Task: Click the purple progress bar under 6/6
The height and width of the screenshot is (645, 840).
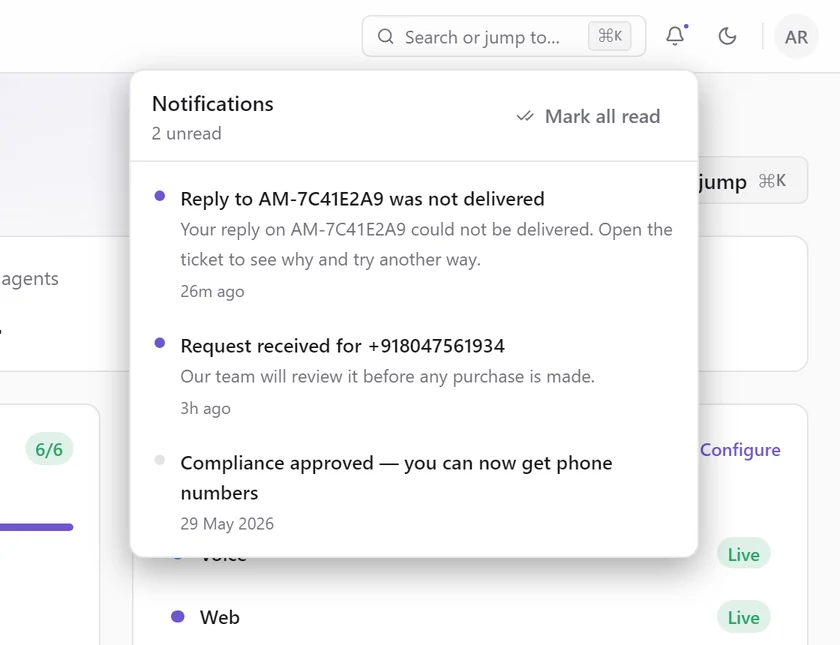Action: [x=36, y=527]
